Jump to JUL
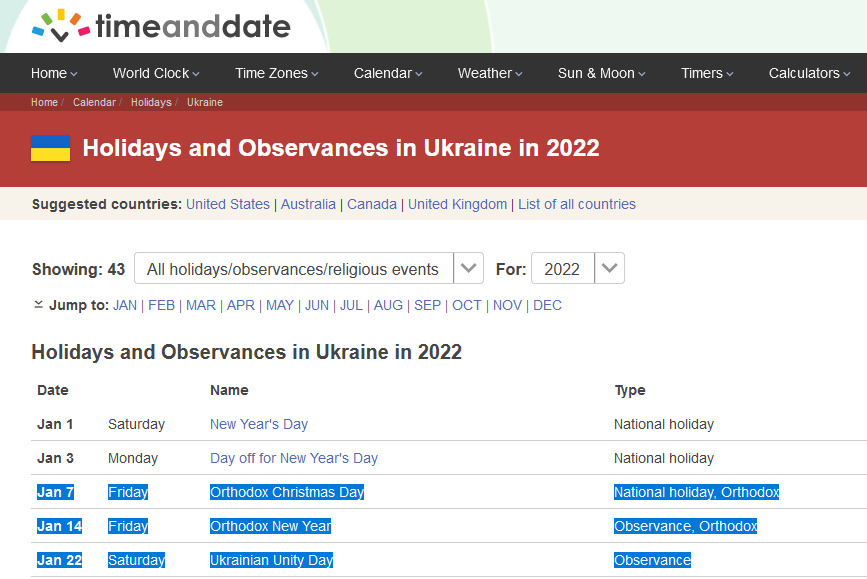The height and width of the screenshot is (579, 867). tap(351, 305)
